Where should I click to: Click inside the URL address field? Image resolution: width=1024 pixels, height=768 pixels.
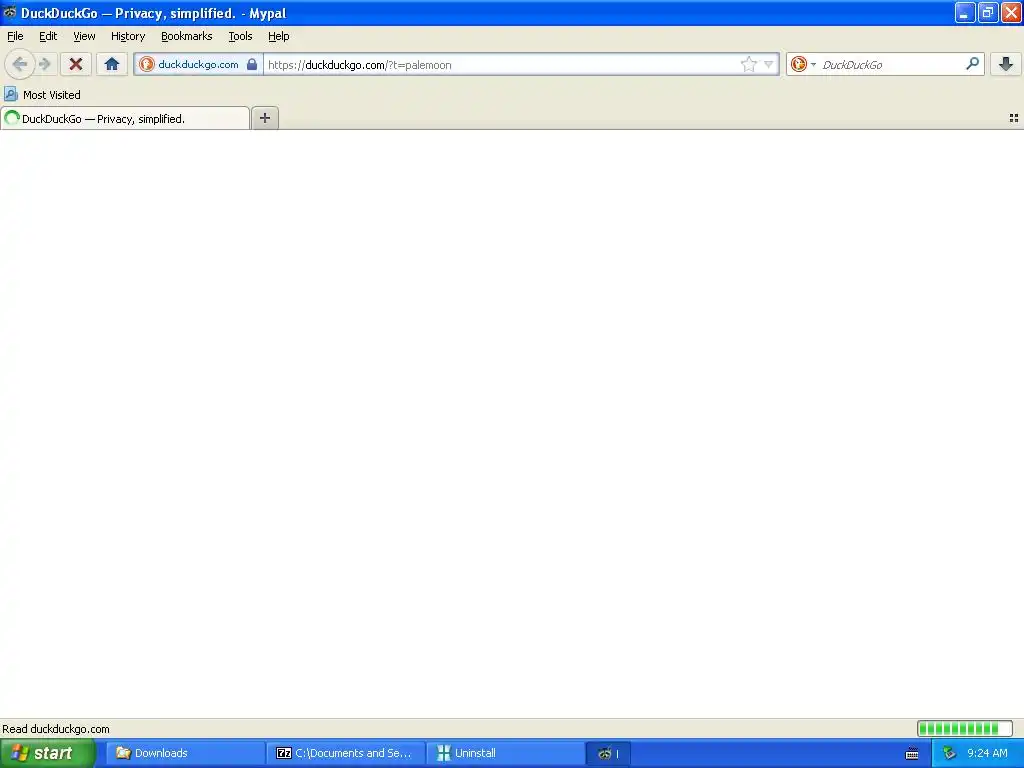point(502,64)
